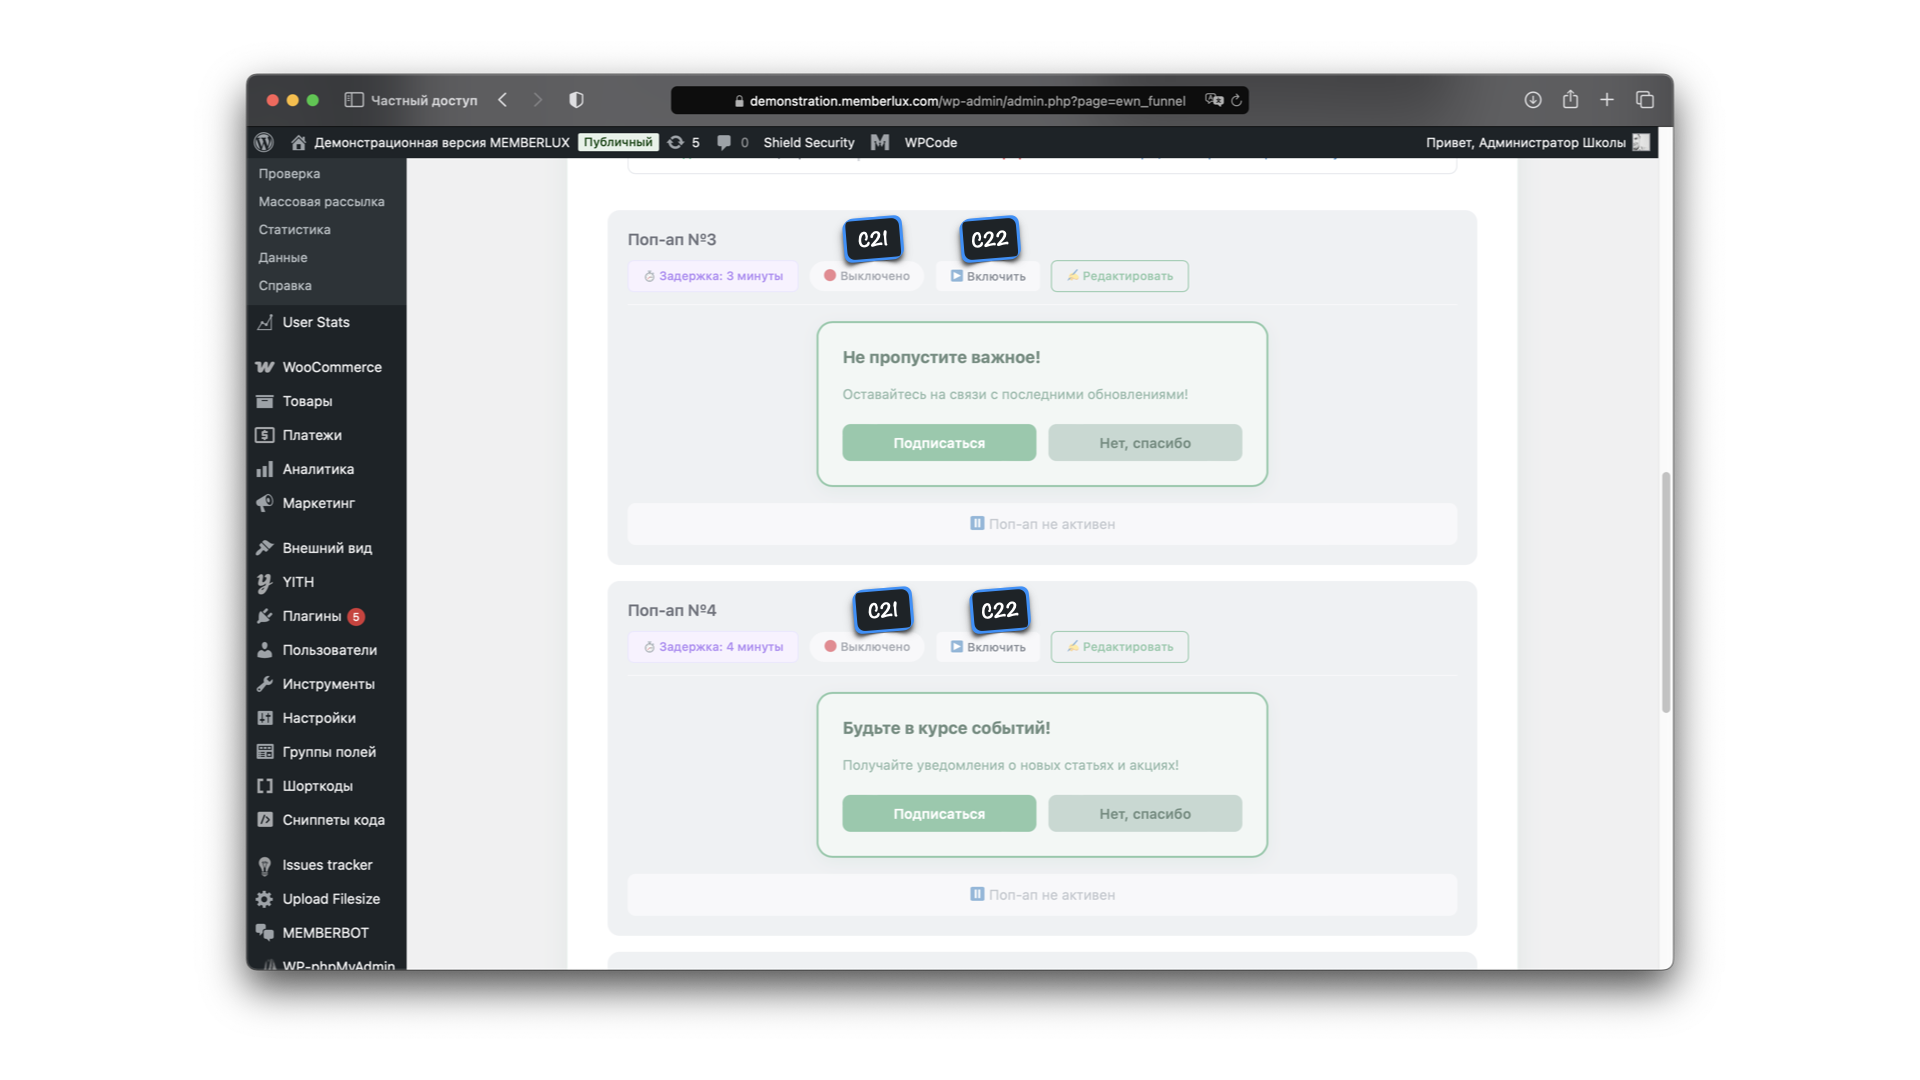Click the Safari share icon
This screenshot has height=1080, width=1920.
[1570, 100]
